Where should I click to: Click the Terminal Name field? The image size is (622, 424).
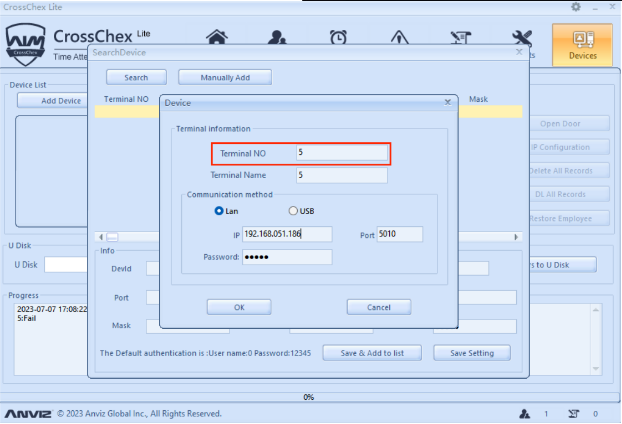pos(342,175)
